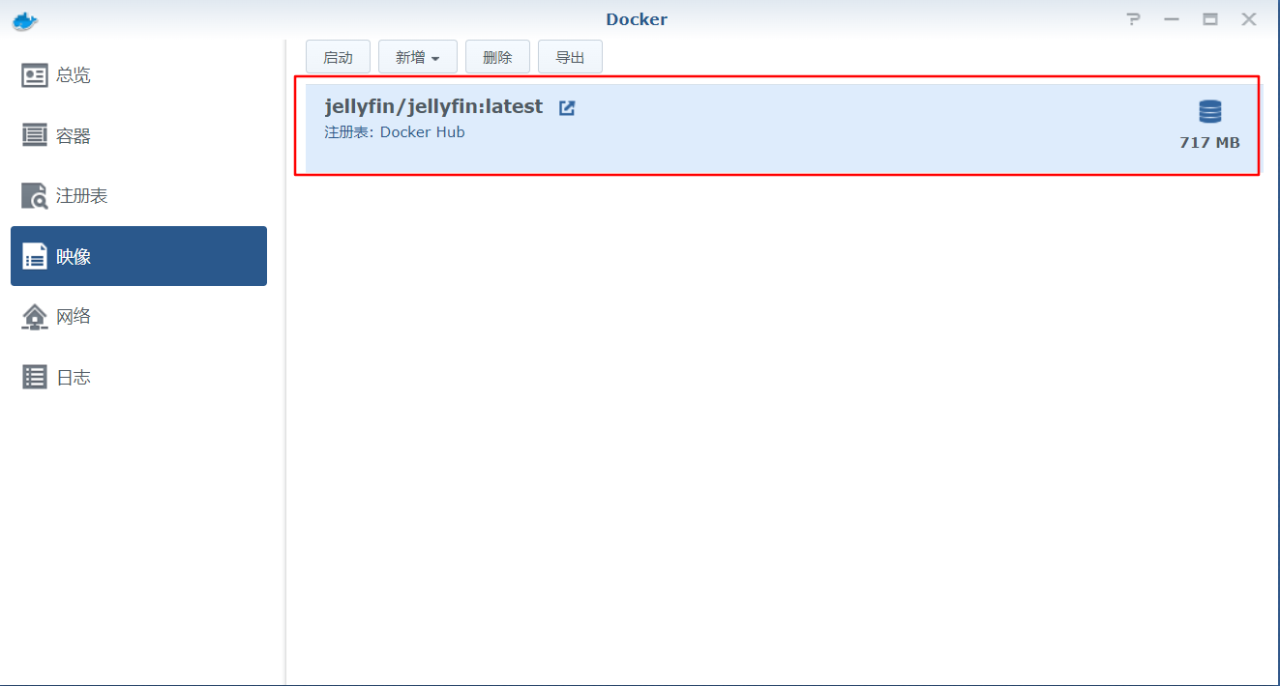Click the 717 MB size value

click(1209, 143)
